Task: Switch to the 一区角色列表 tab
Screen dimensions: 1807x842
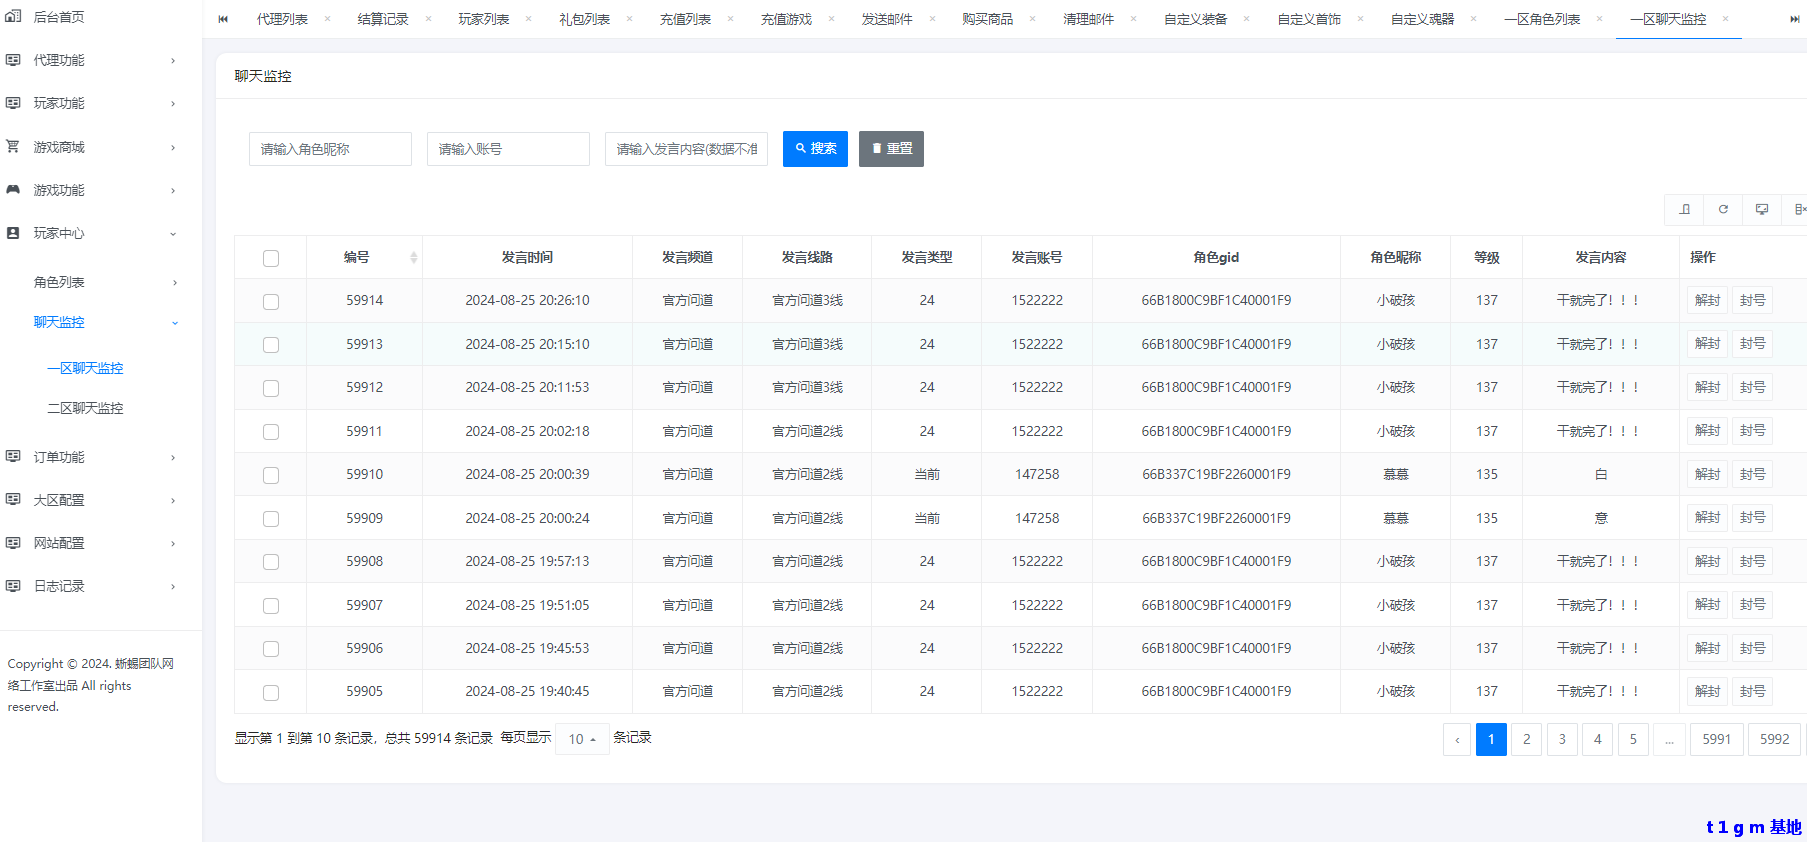Action: tap(1543, 19)
